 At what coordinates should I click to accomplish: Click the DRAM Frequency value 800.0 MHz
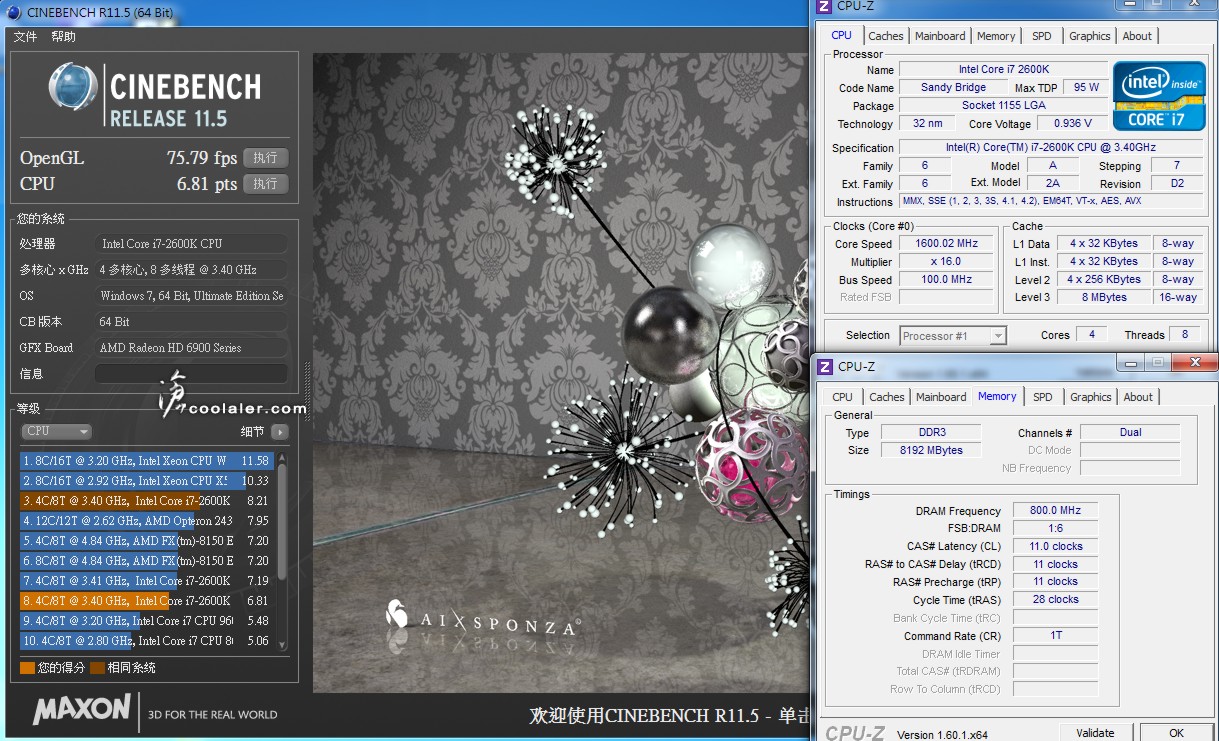coord(1055,510)
